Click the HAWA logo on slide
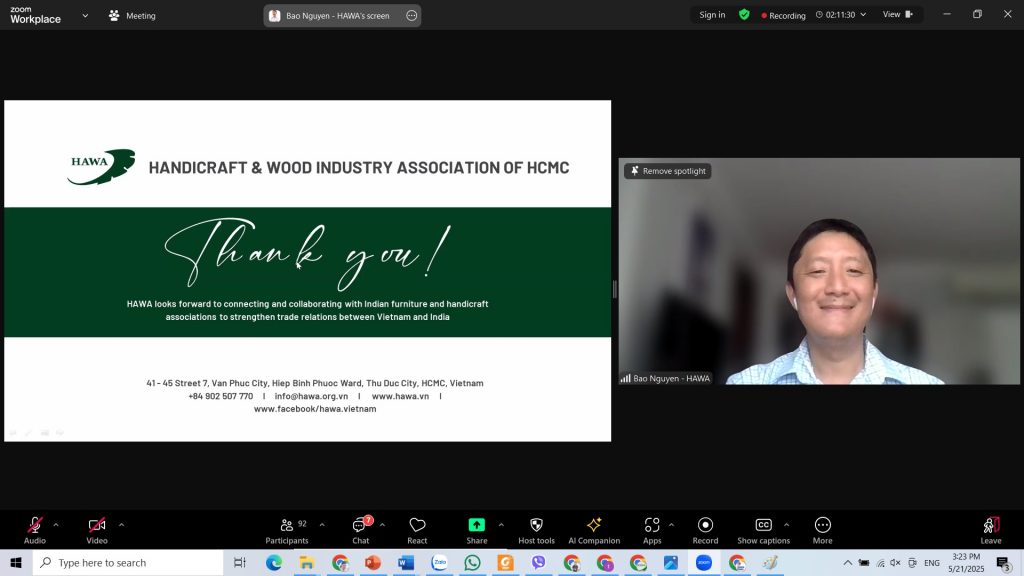Viewport: 1024px width, 576px height. click(101, 167)
